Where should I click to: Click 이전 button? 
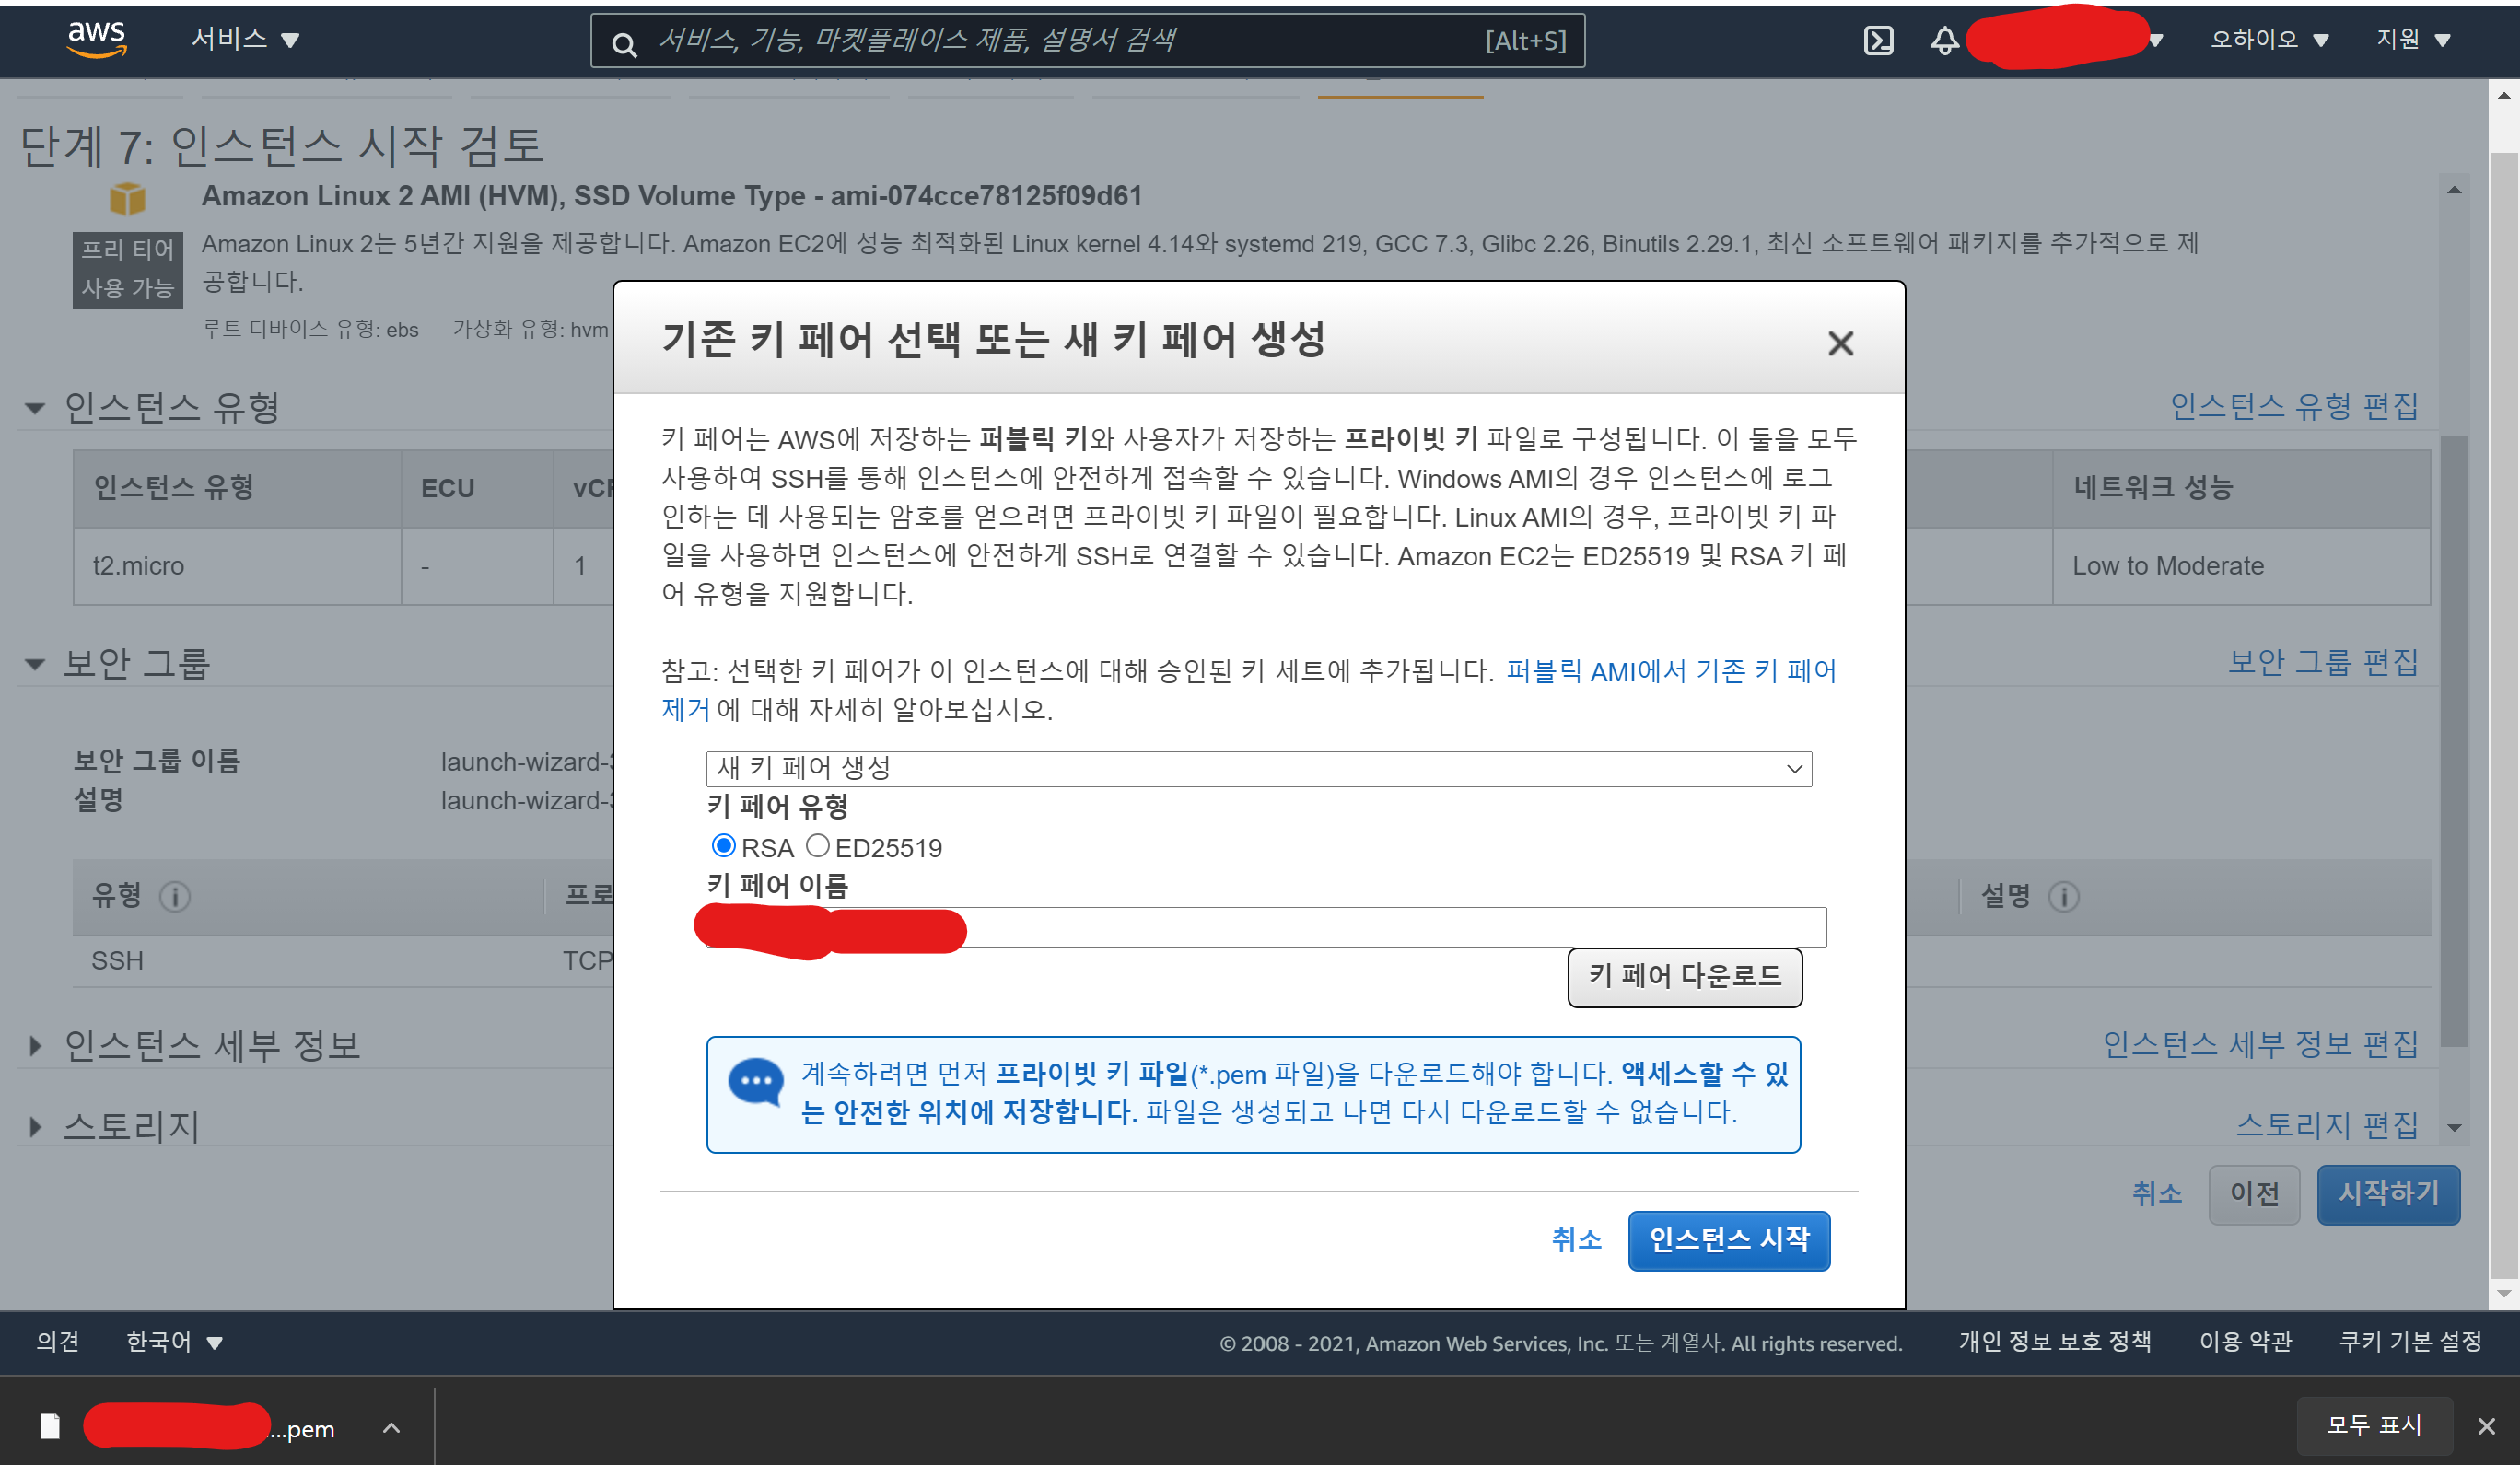click(x=2254, y=1194)
